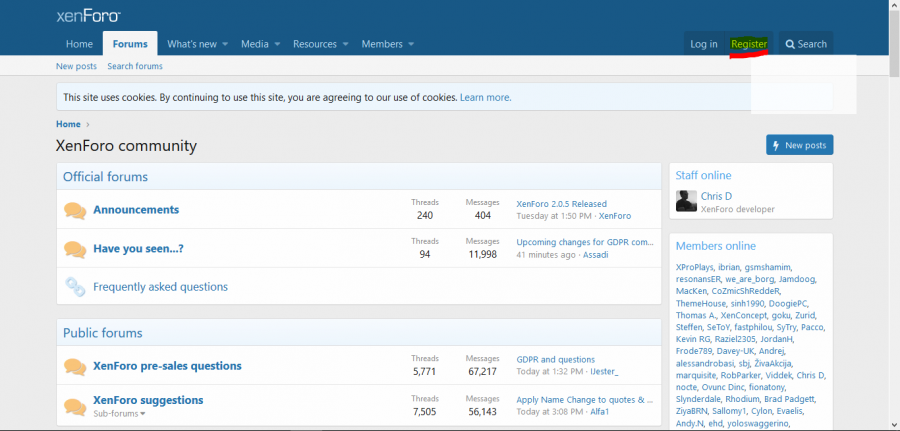Click XenForo suggestions forum bubble icon

pyautogui.click(x=75, y=406)
